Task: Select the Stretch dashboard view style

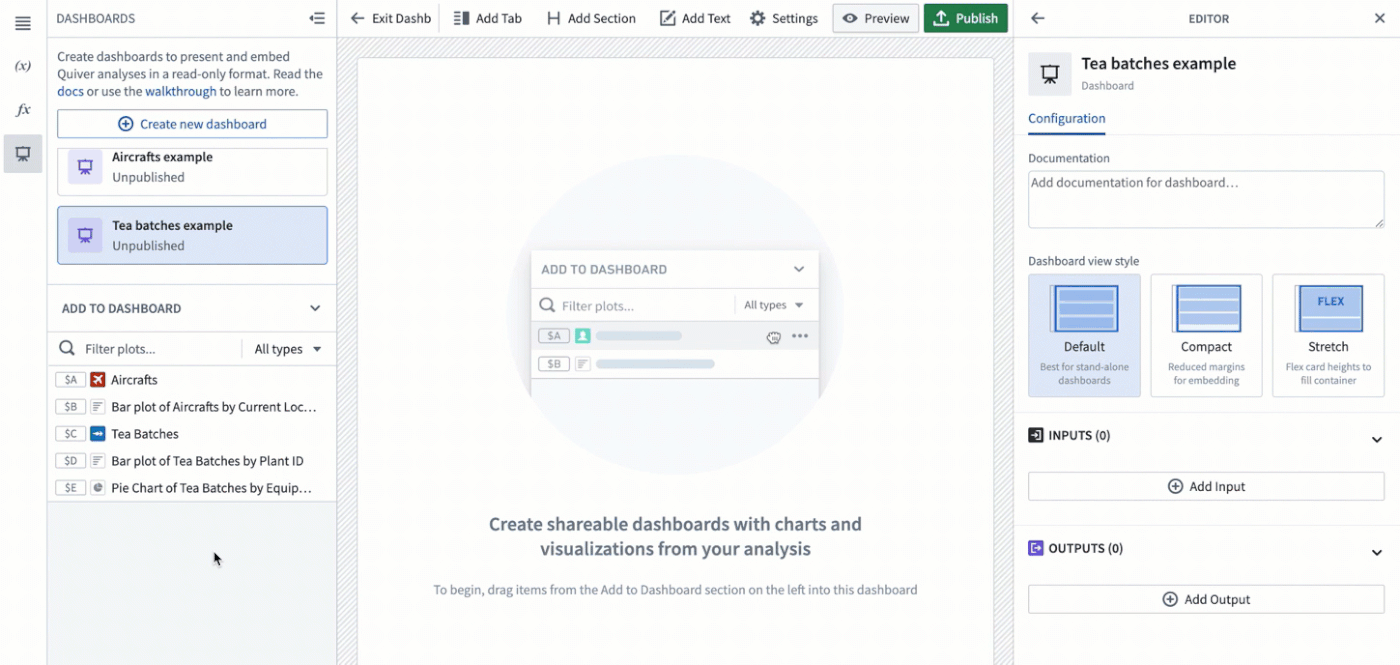Action: tap(1328, 335)
